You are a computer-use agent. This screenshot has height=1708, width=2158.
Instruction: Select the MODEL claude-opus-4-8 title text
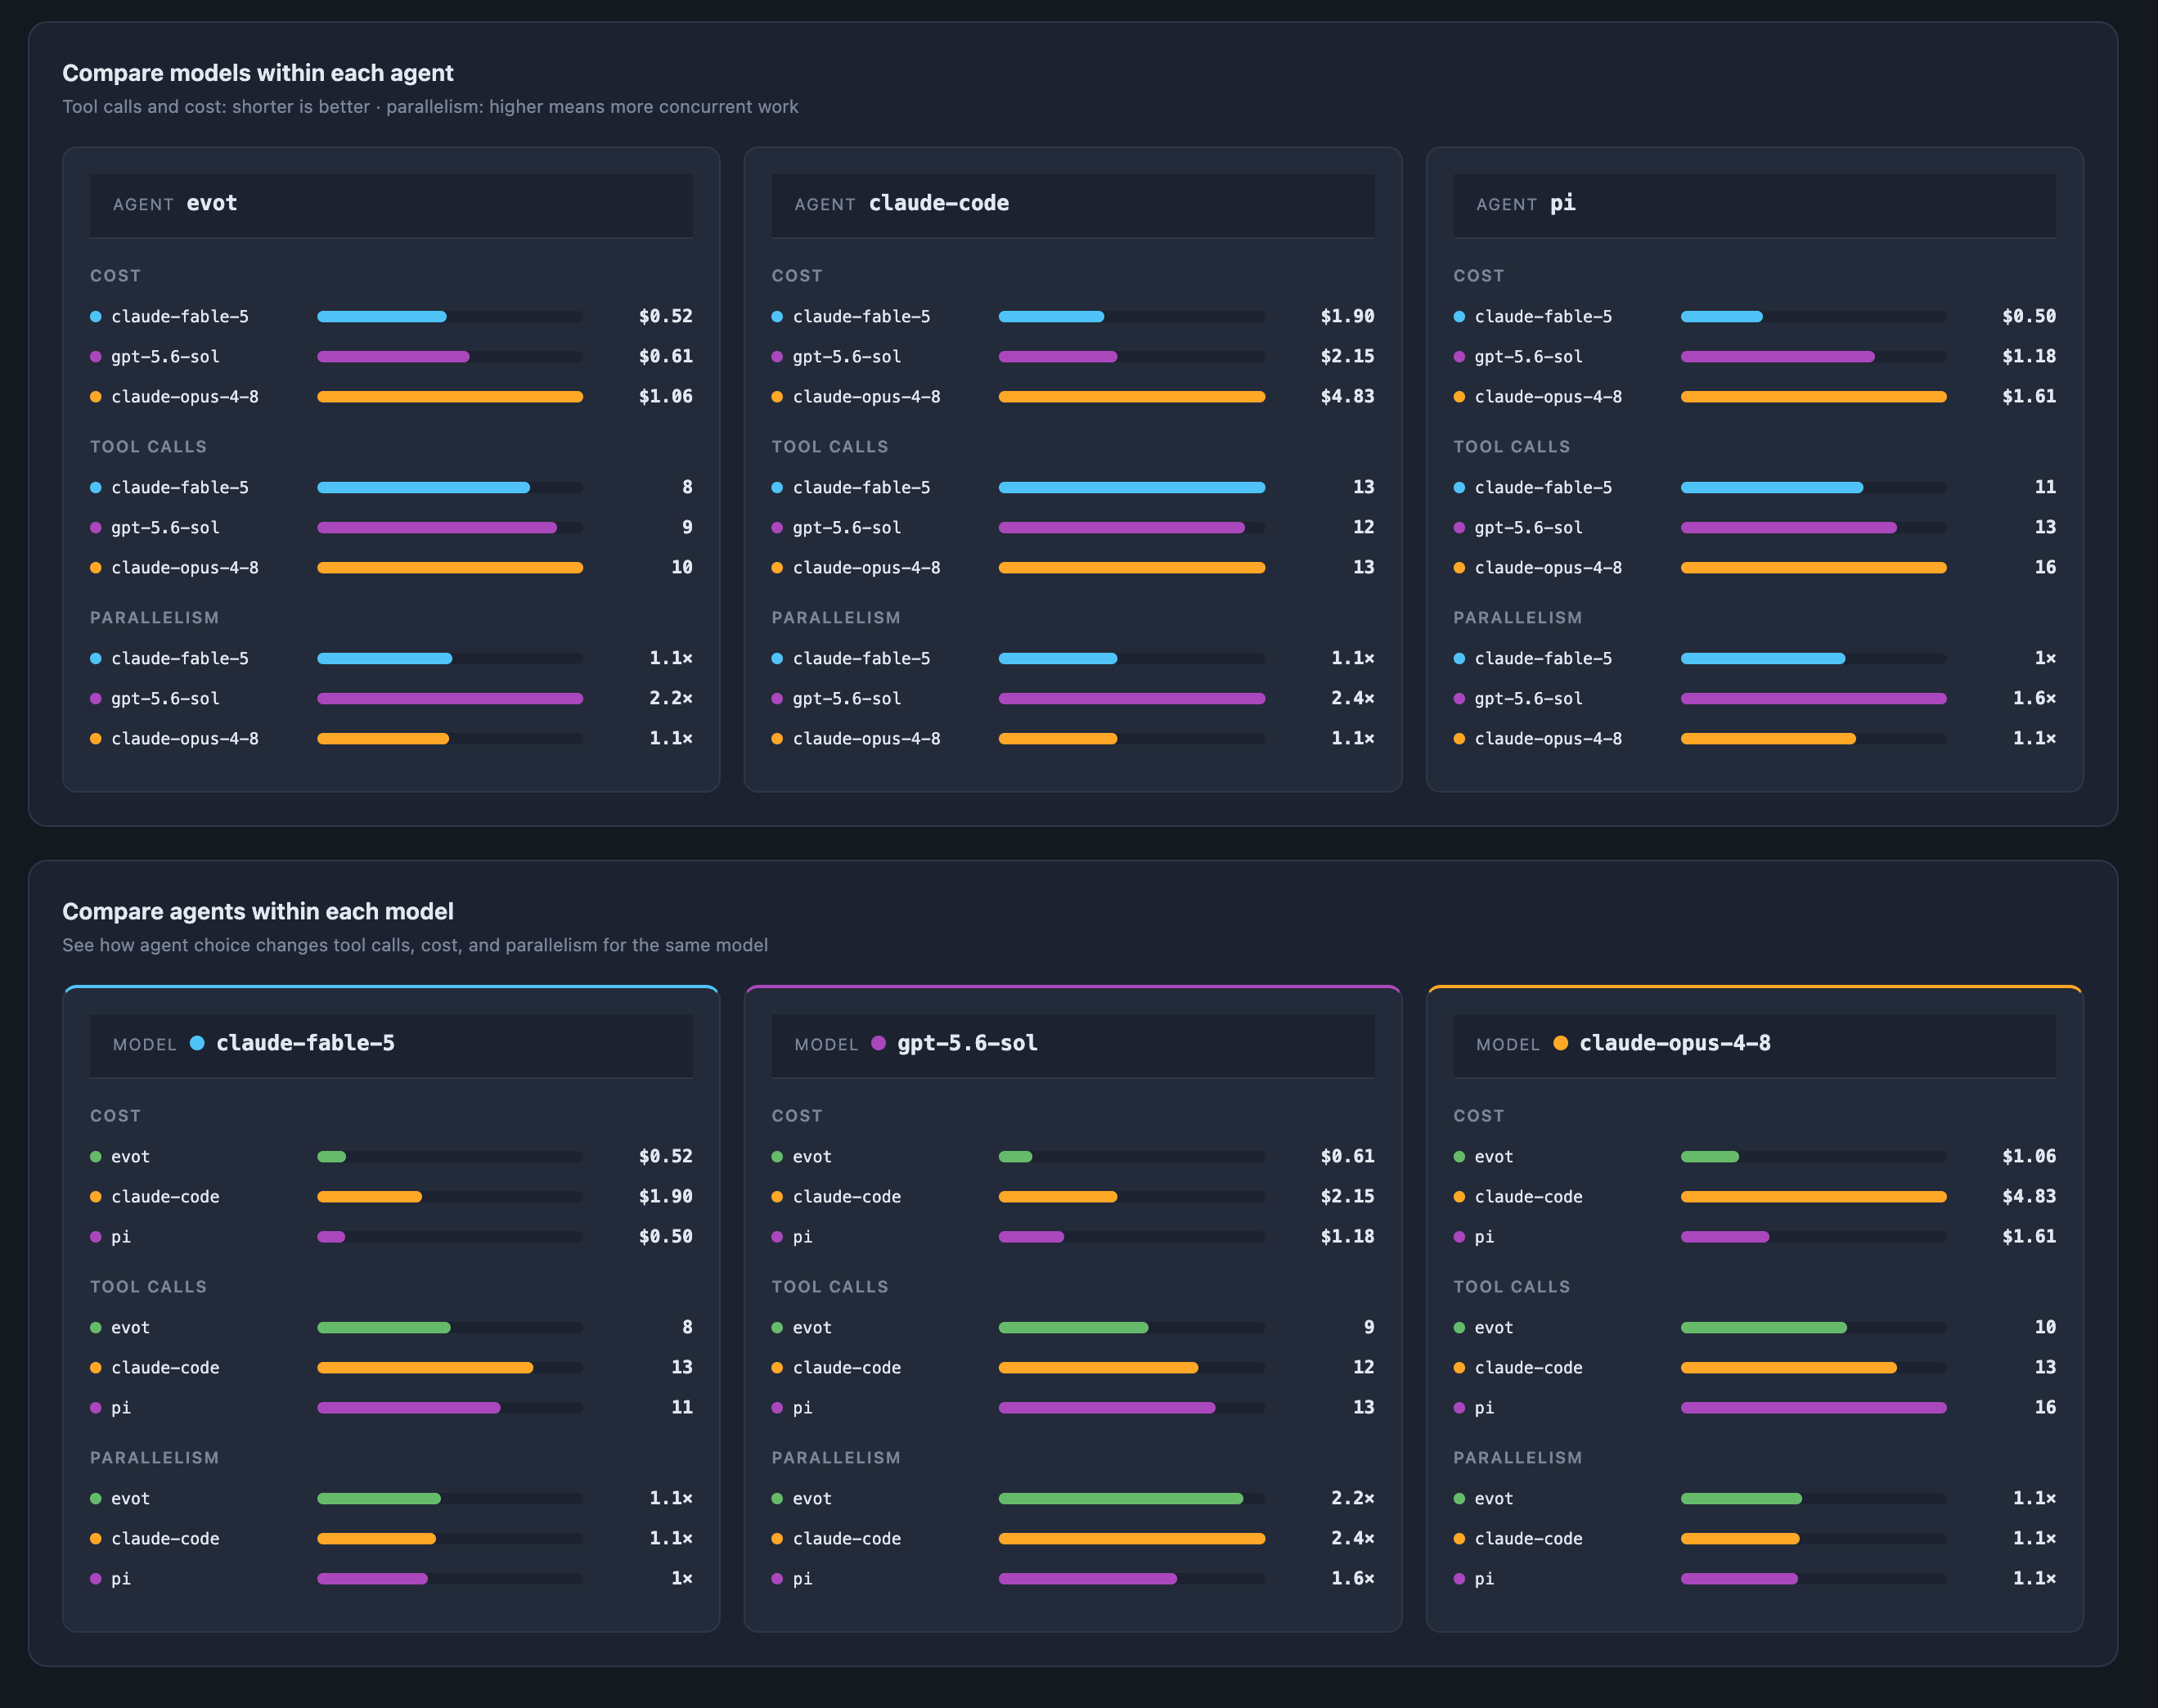pos(1675,1043)
